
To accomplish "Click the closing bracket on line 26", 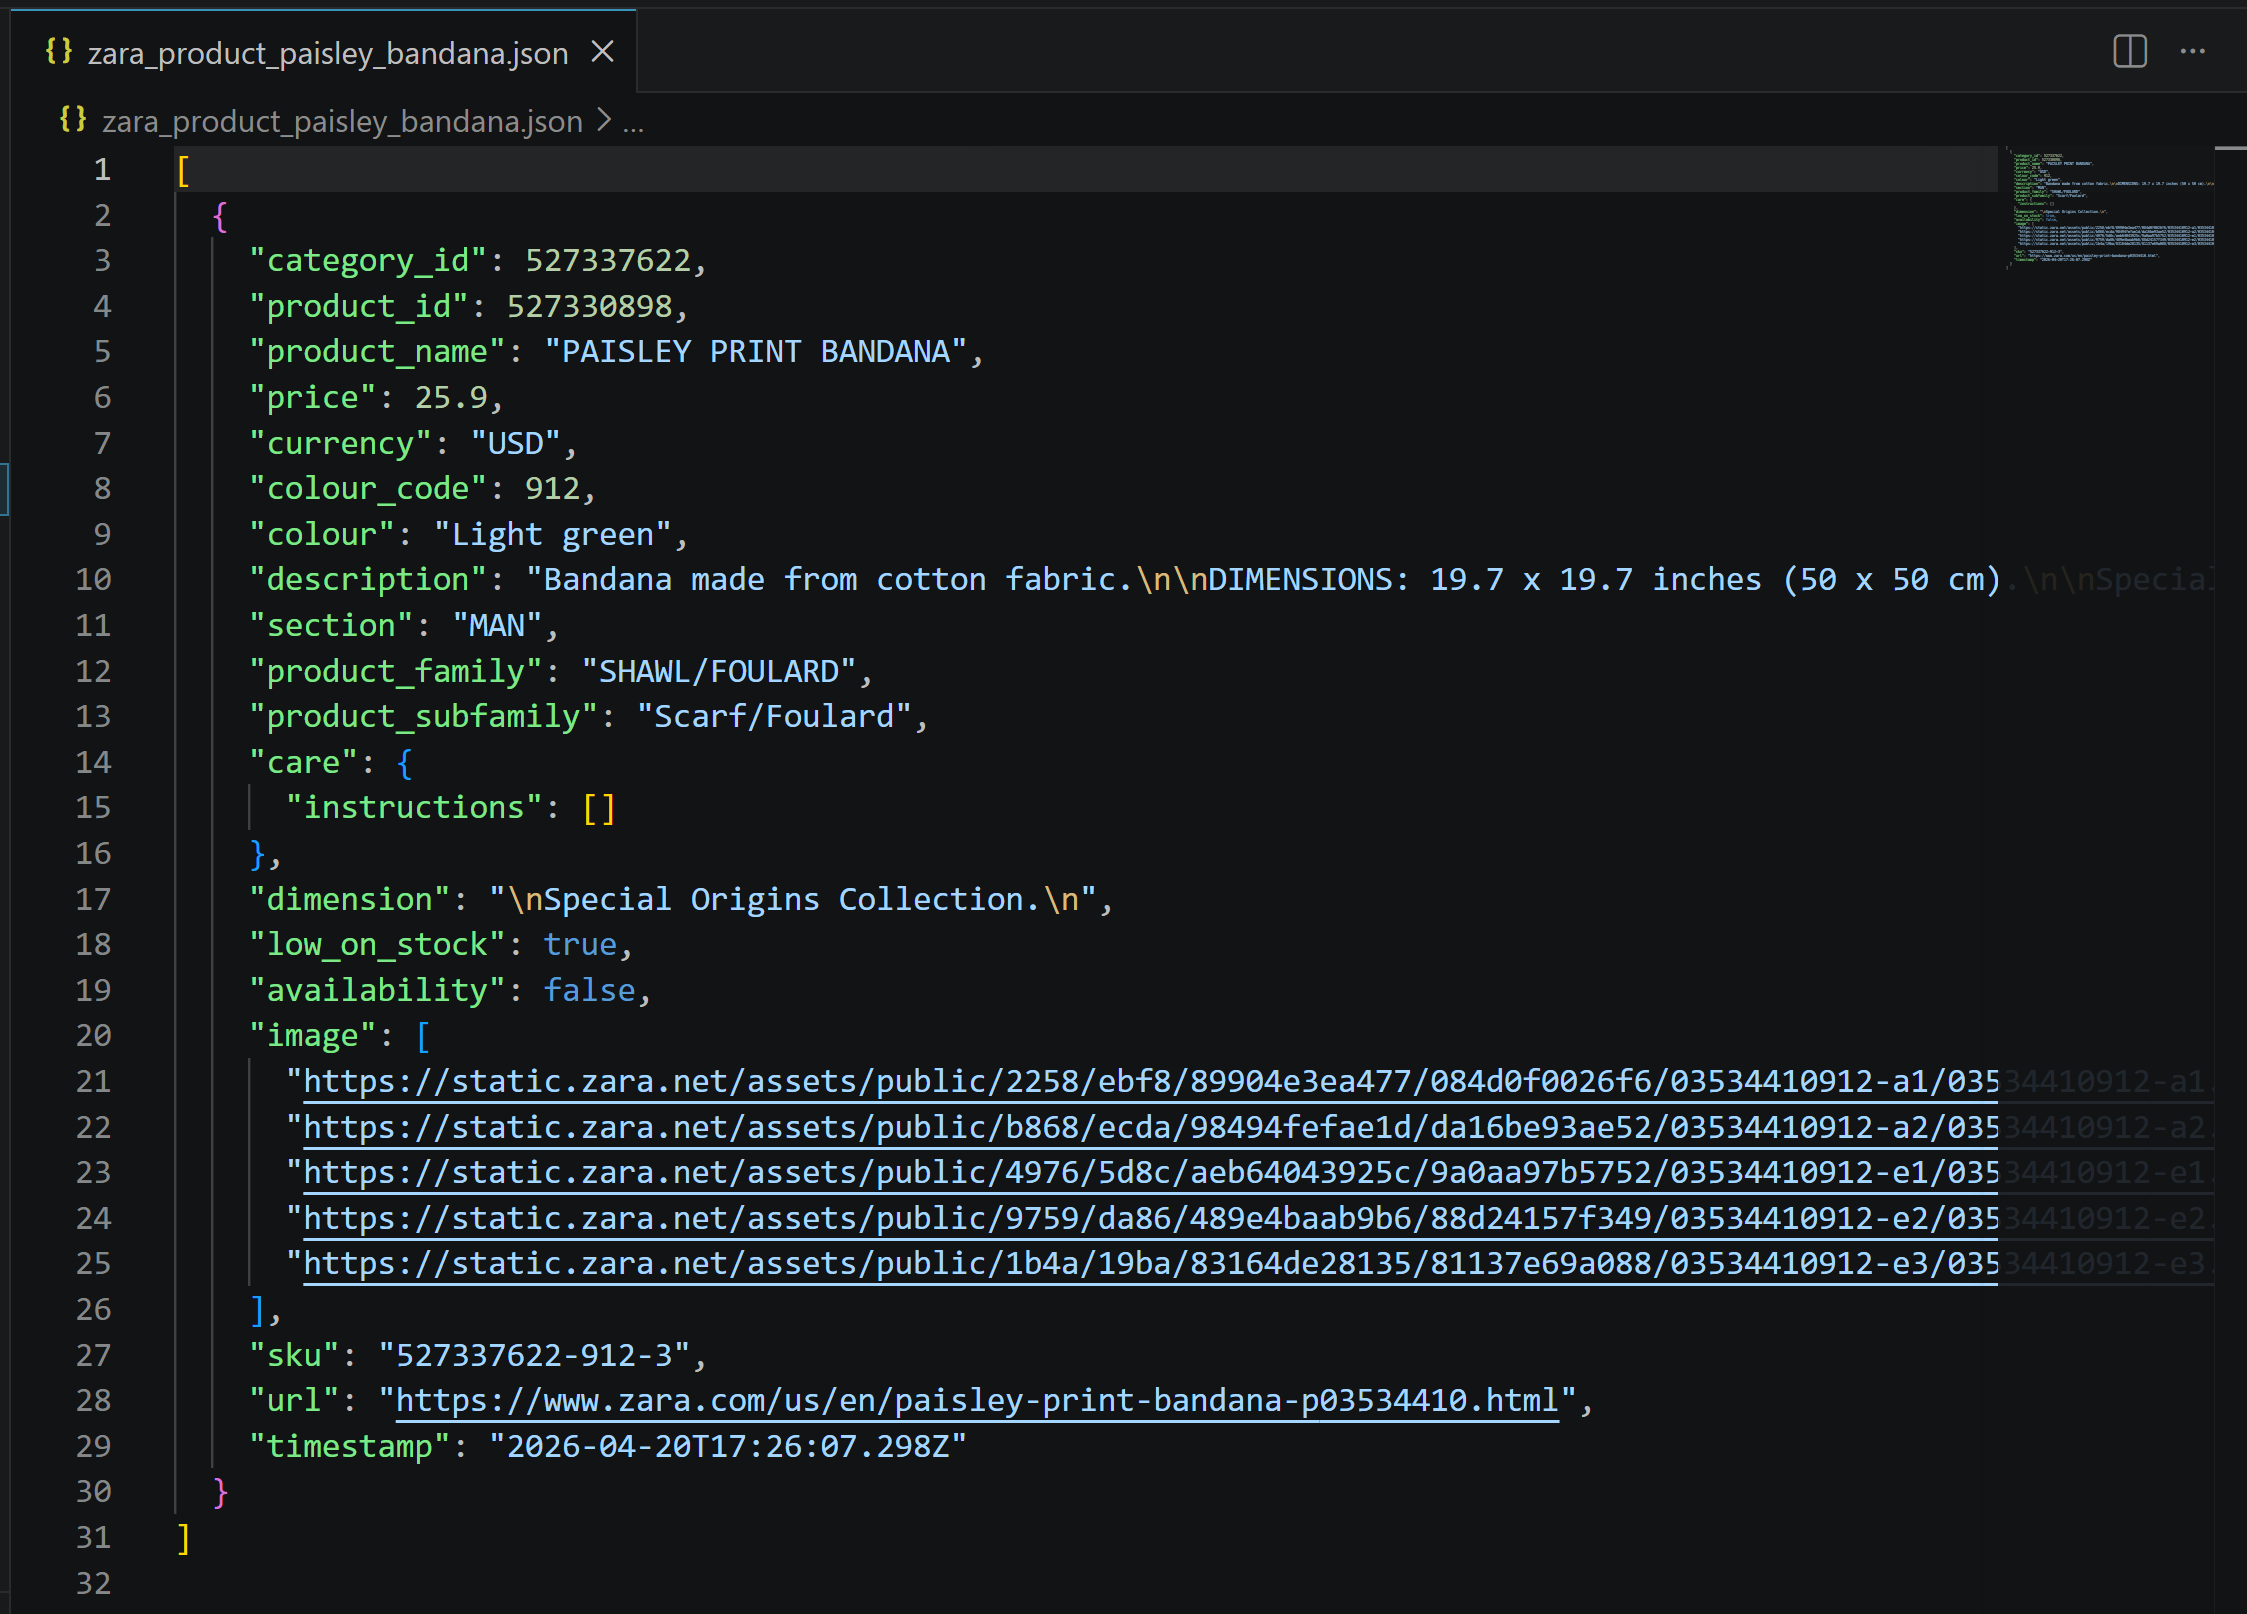I will click(x=257, y=1310).
